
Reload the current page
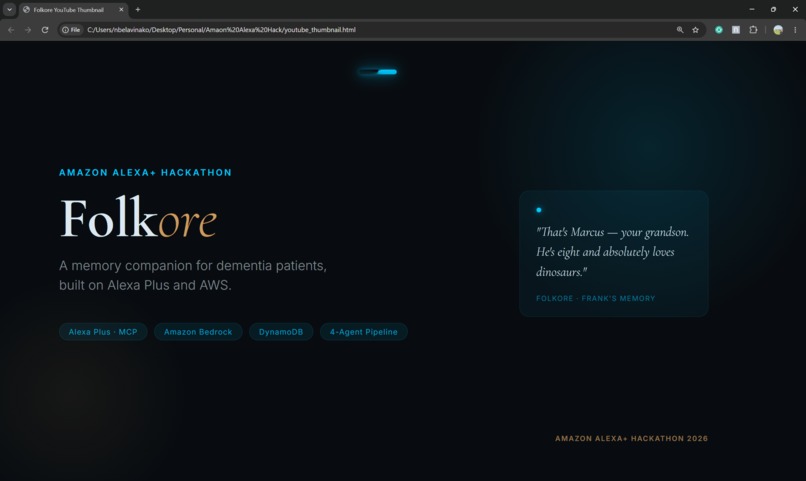coord(45,30)
